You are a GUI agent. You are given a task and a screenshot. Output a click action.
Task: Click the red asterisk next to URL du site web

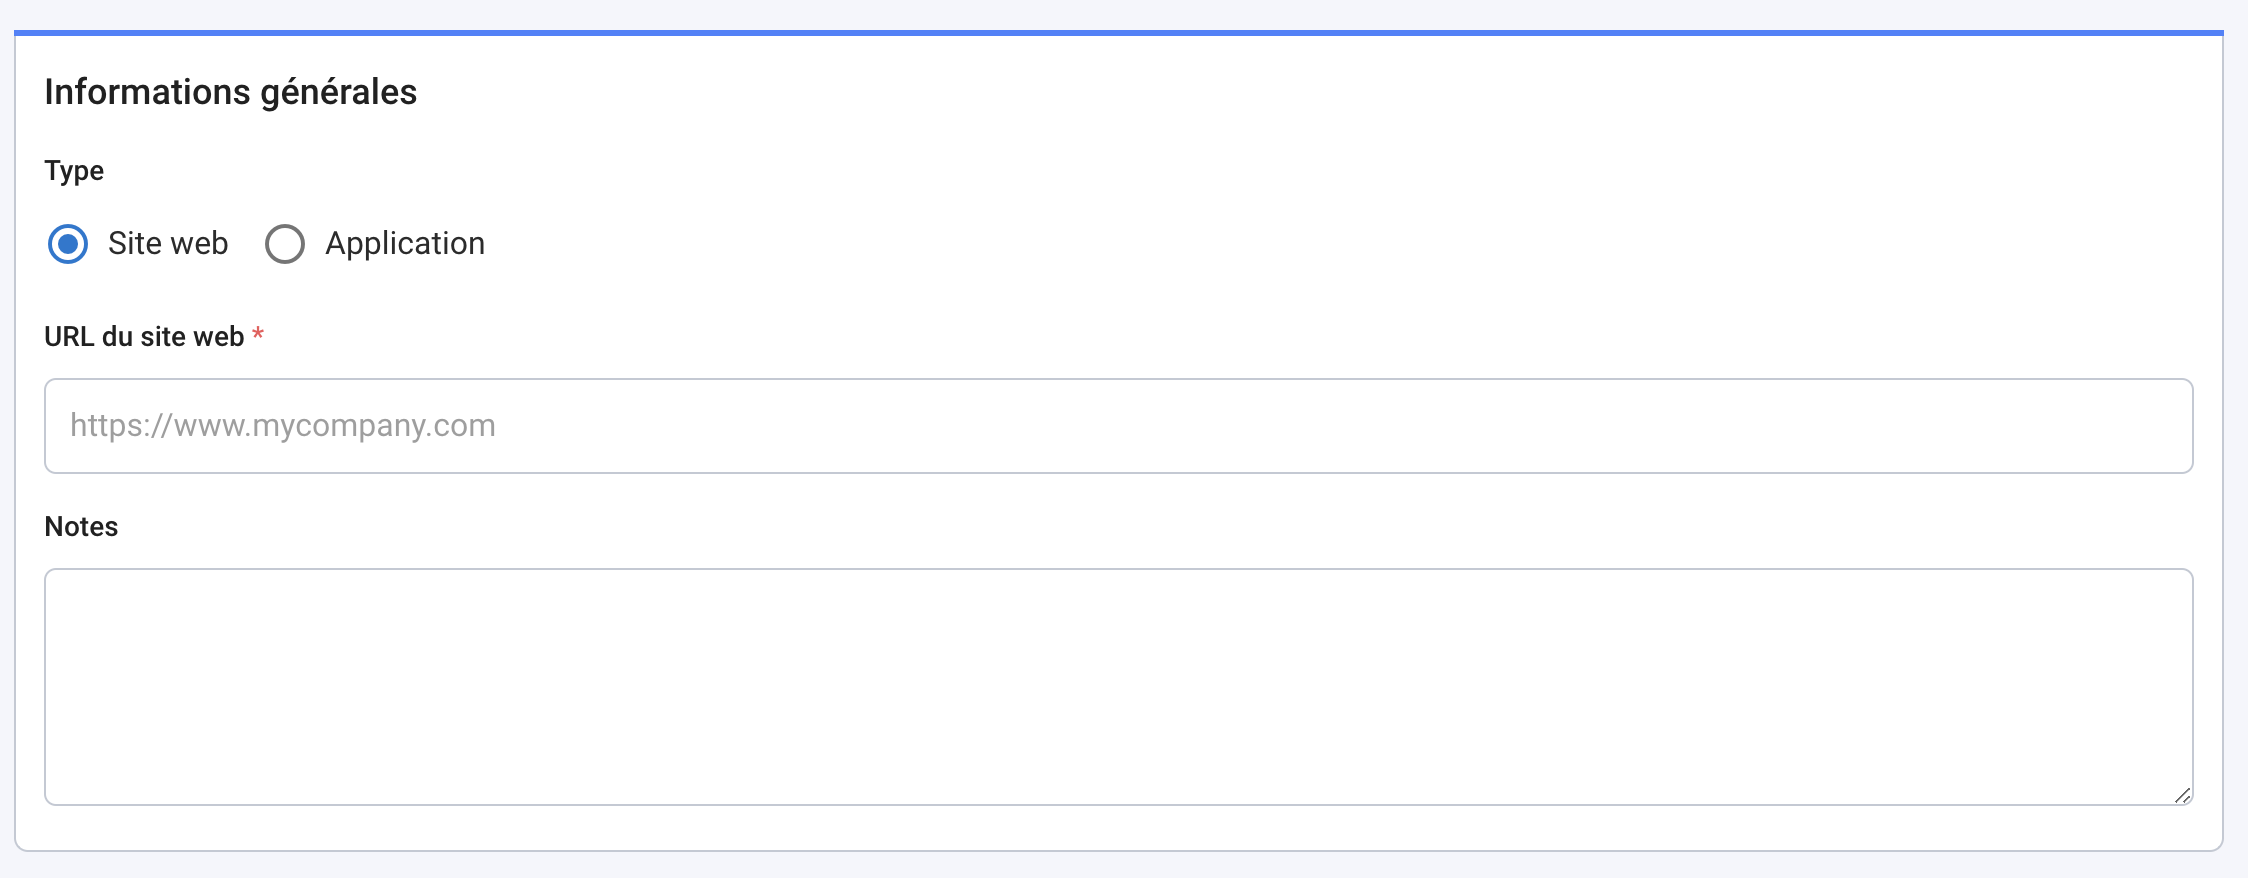point(259,335)
